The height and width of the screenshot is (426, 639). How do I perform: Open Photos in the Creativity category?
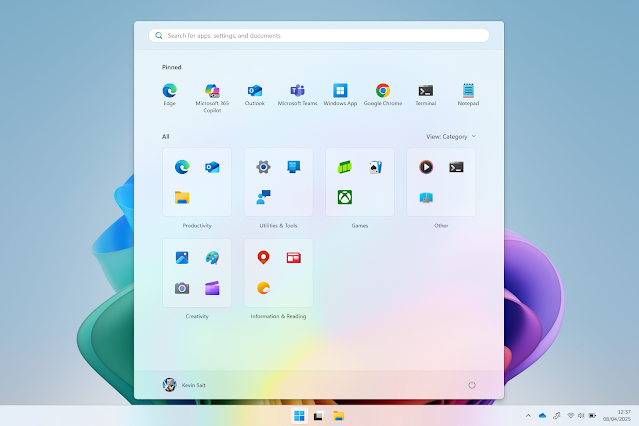click(x=182, y=258)
